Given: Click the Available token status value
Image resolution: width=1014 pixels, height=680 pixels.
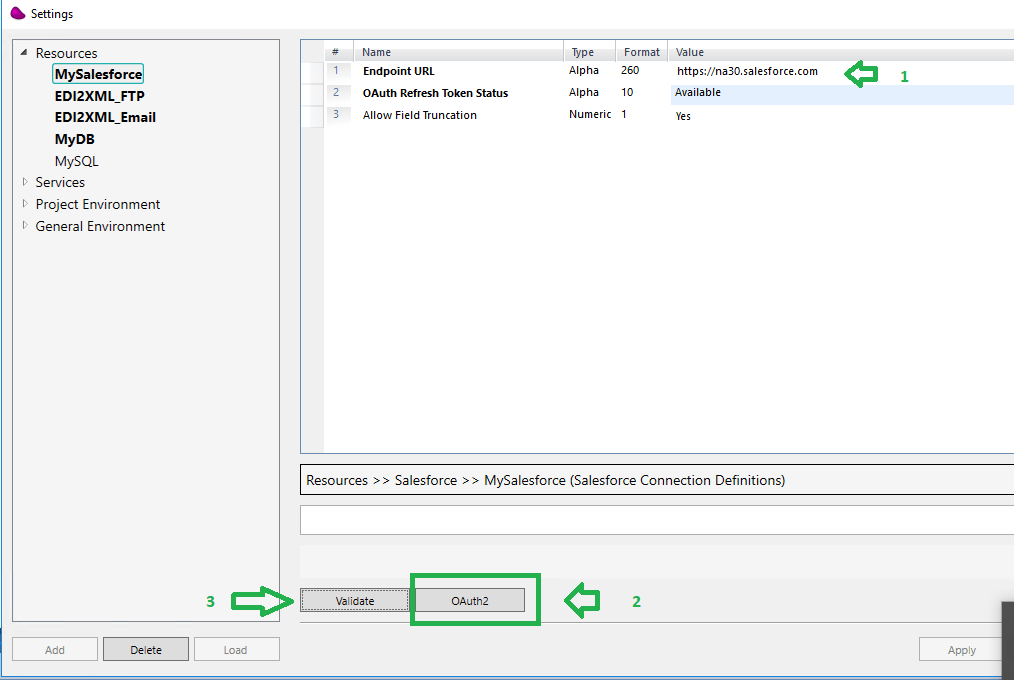Looking at the screenshot, I should tap(698, 92).
